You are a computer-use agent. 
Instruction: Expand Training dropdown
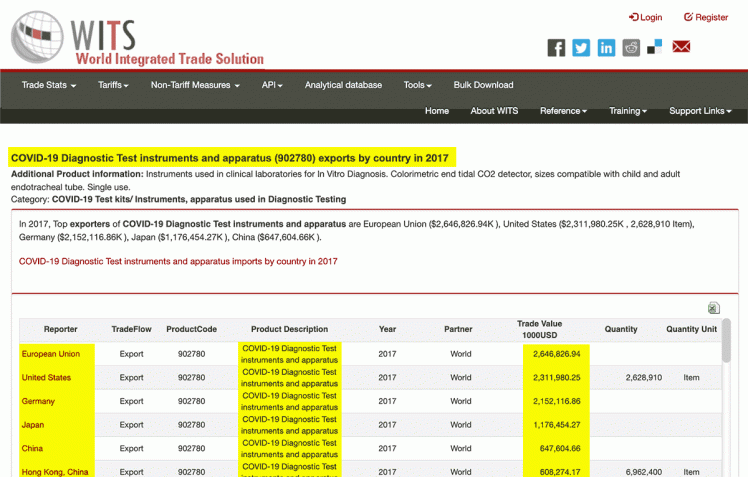(628, 111)
